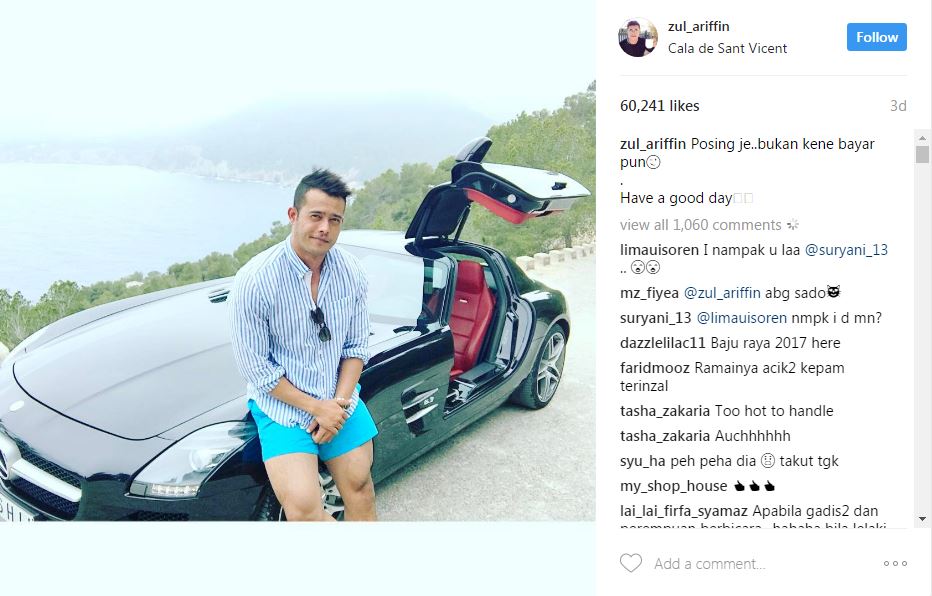Click the comments scrollbar thumb
This screenshot has width=932, height=596.
pos(922,154)
